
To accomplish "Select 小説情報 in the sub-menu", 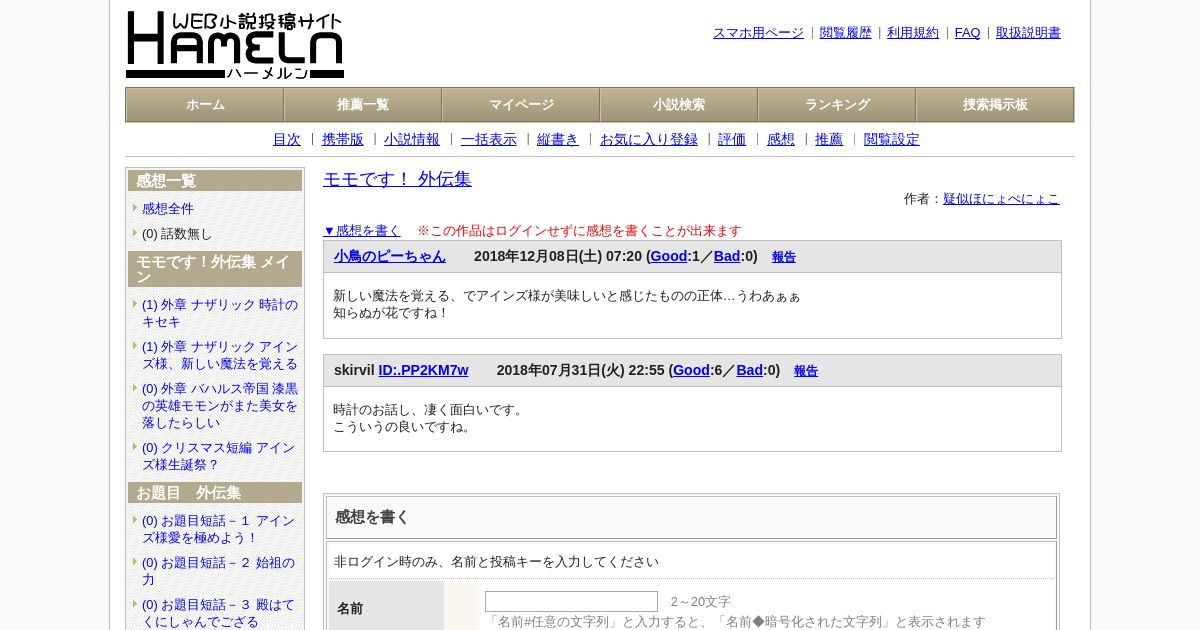I will click(412, 140).
